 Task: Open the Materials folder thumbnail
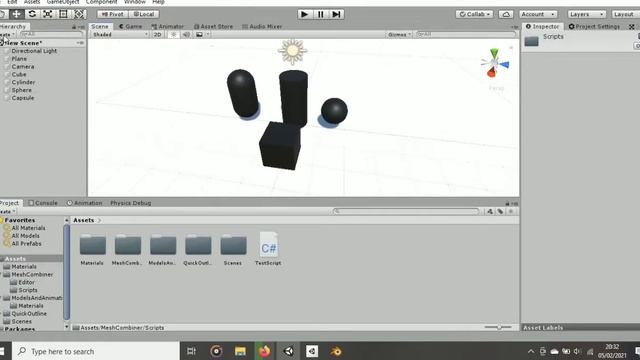pyautogui.click(x=93, y=245)
